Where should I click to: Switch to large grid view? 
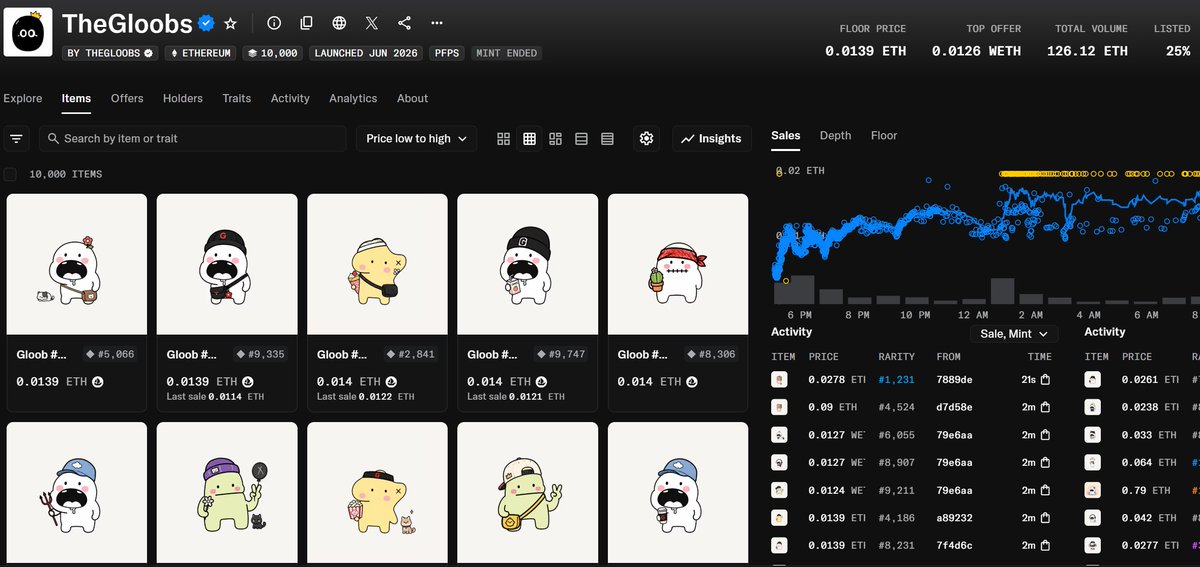point(504,139)
